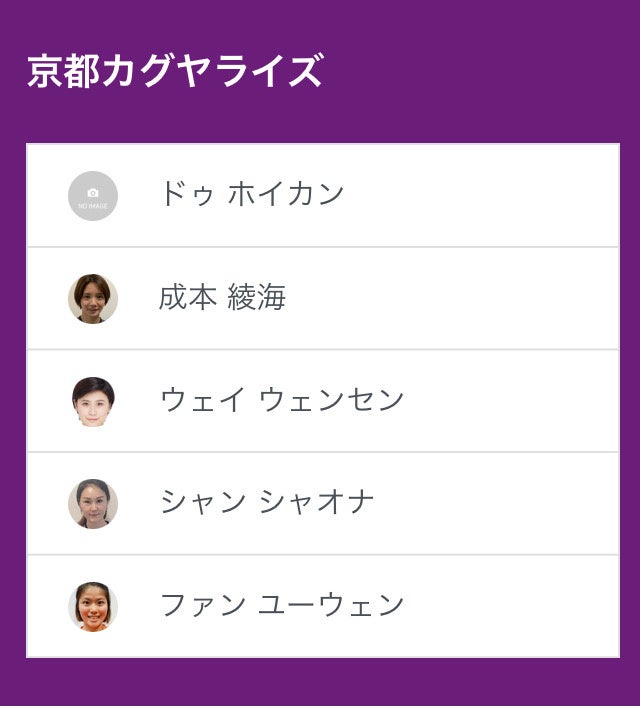This screenshot has height=709, width=640.
Task: Click ウェイ ウェンセン's avatar photo
Action: tap(93, 401)
